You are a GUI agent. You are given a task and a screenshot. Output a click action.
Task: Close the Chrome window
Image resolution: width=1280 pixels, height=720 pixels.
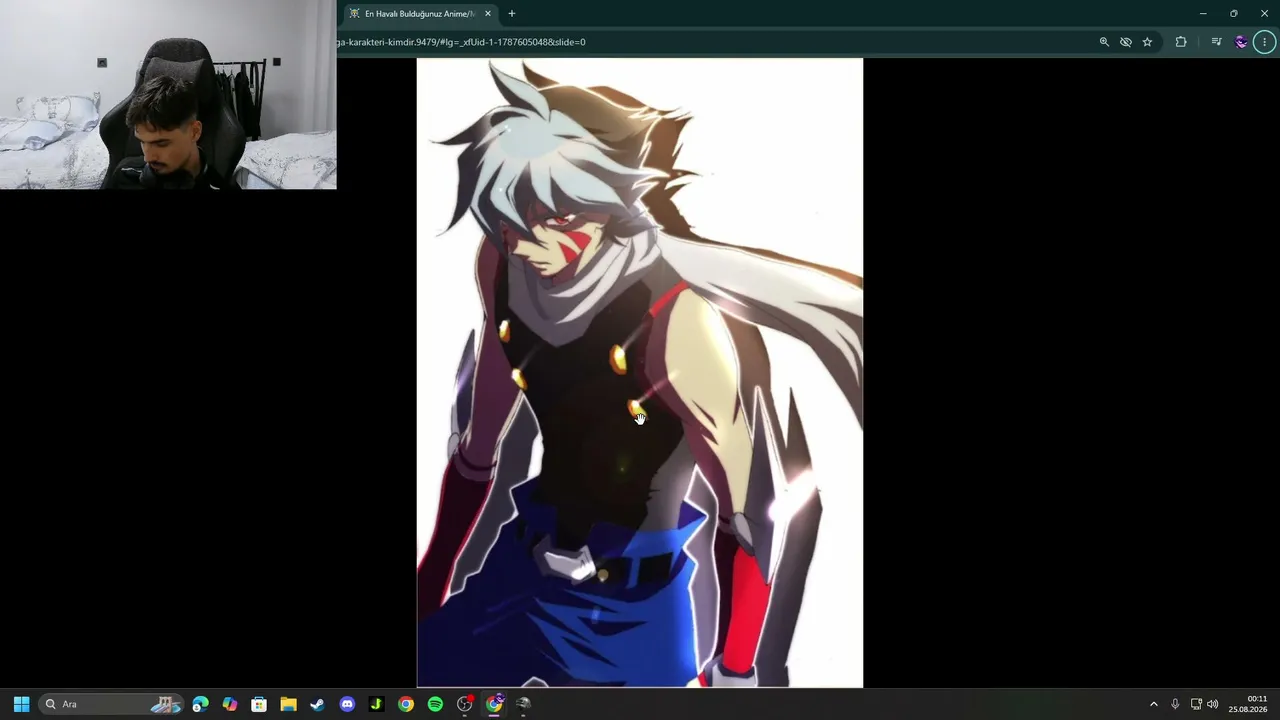point(1264,14)
